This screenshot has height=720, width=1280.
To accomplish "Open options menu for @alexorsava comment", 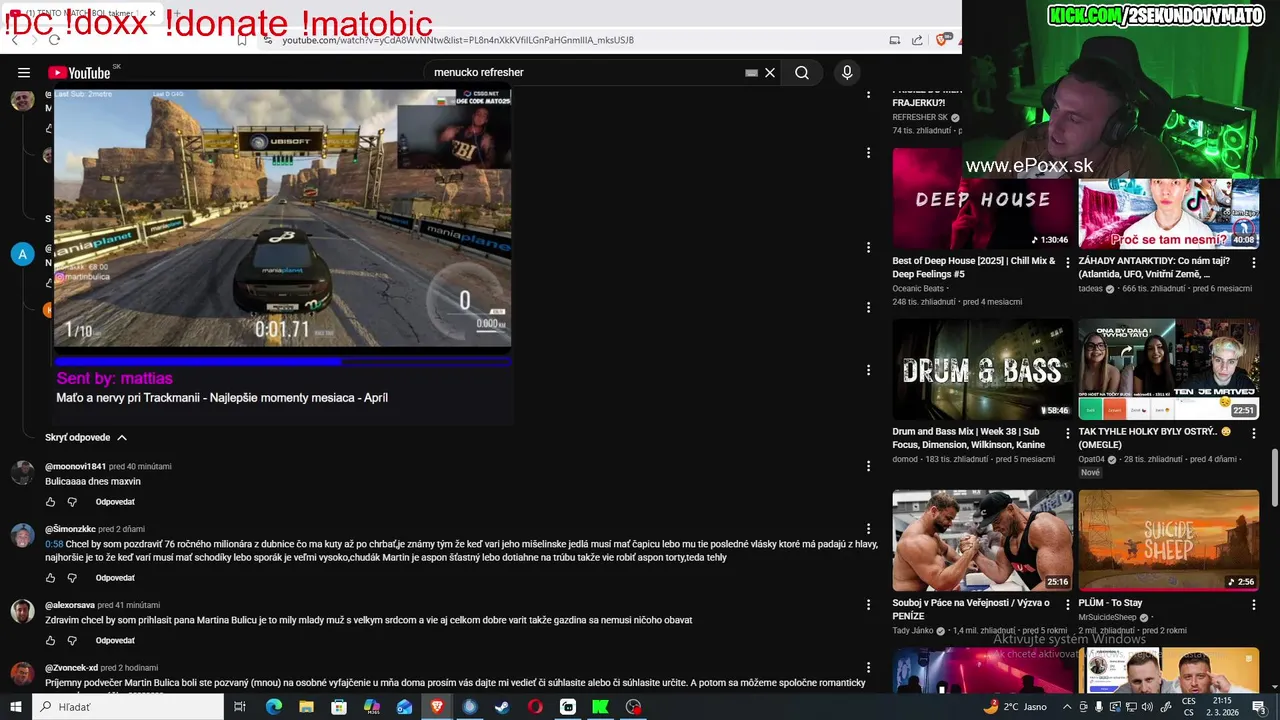I will coord(868,605).
